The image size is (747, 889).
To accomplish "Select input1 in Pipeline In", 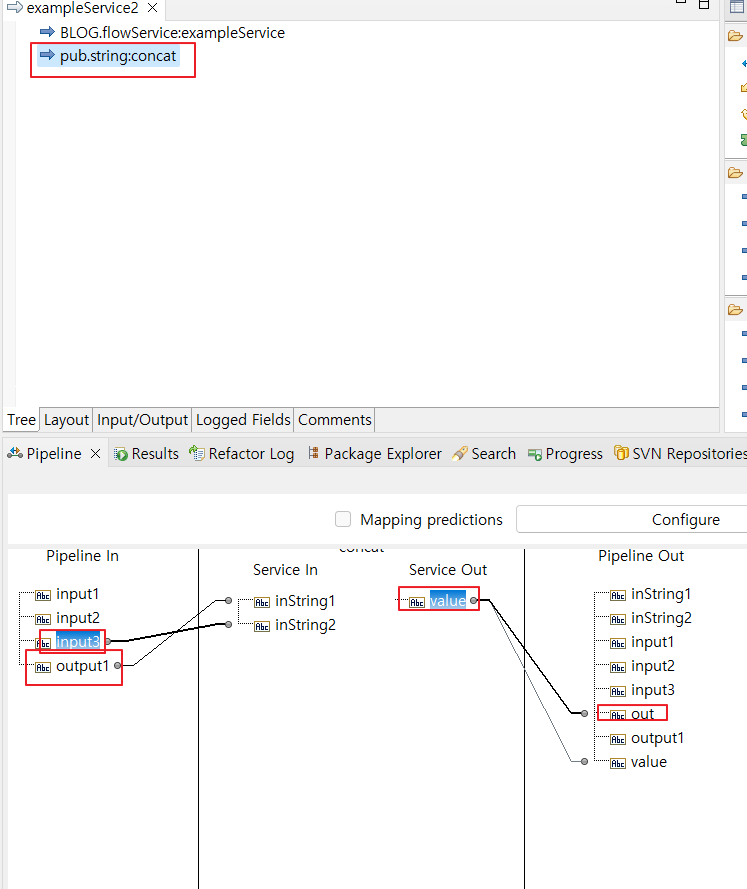I will point(77,594).
